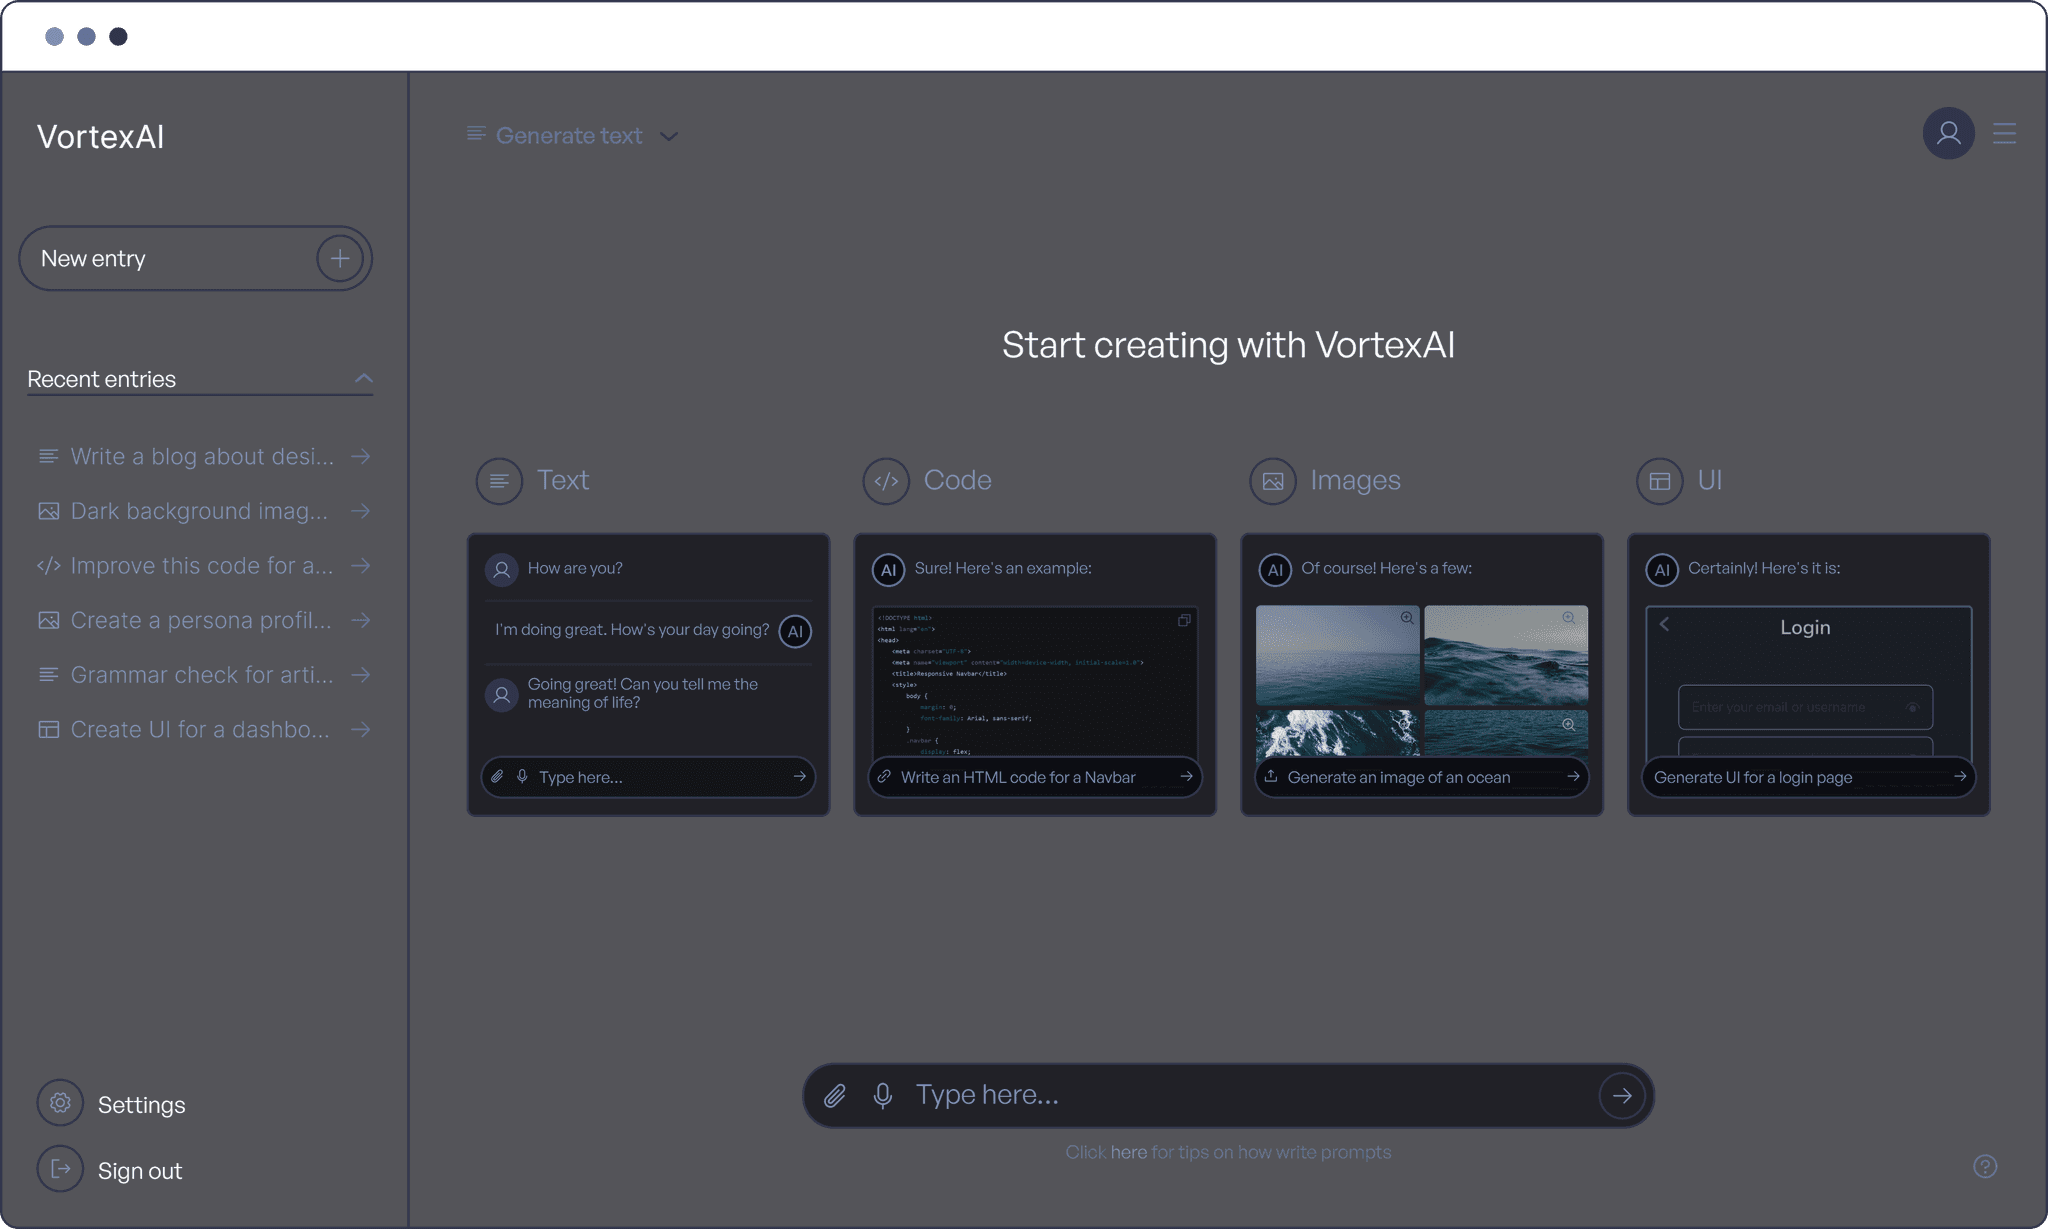Click 'Generate UI for a login page' prompt
Viewport: 2048px width, 1229px height.
[x=1752, y=777]
